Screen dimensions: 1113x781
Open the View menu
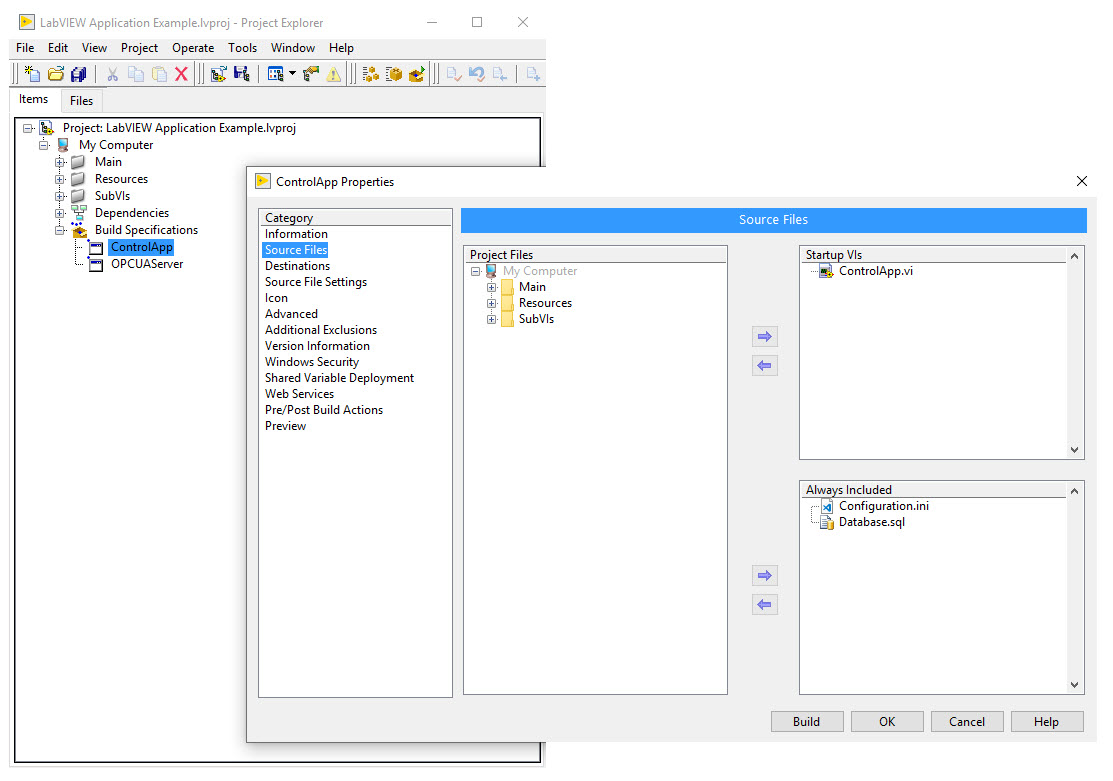94,48
